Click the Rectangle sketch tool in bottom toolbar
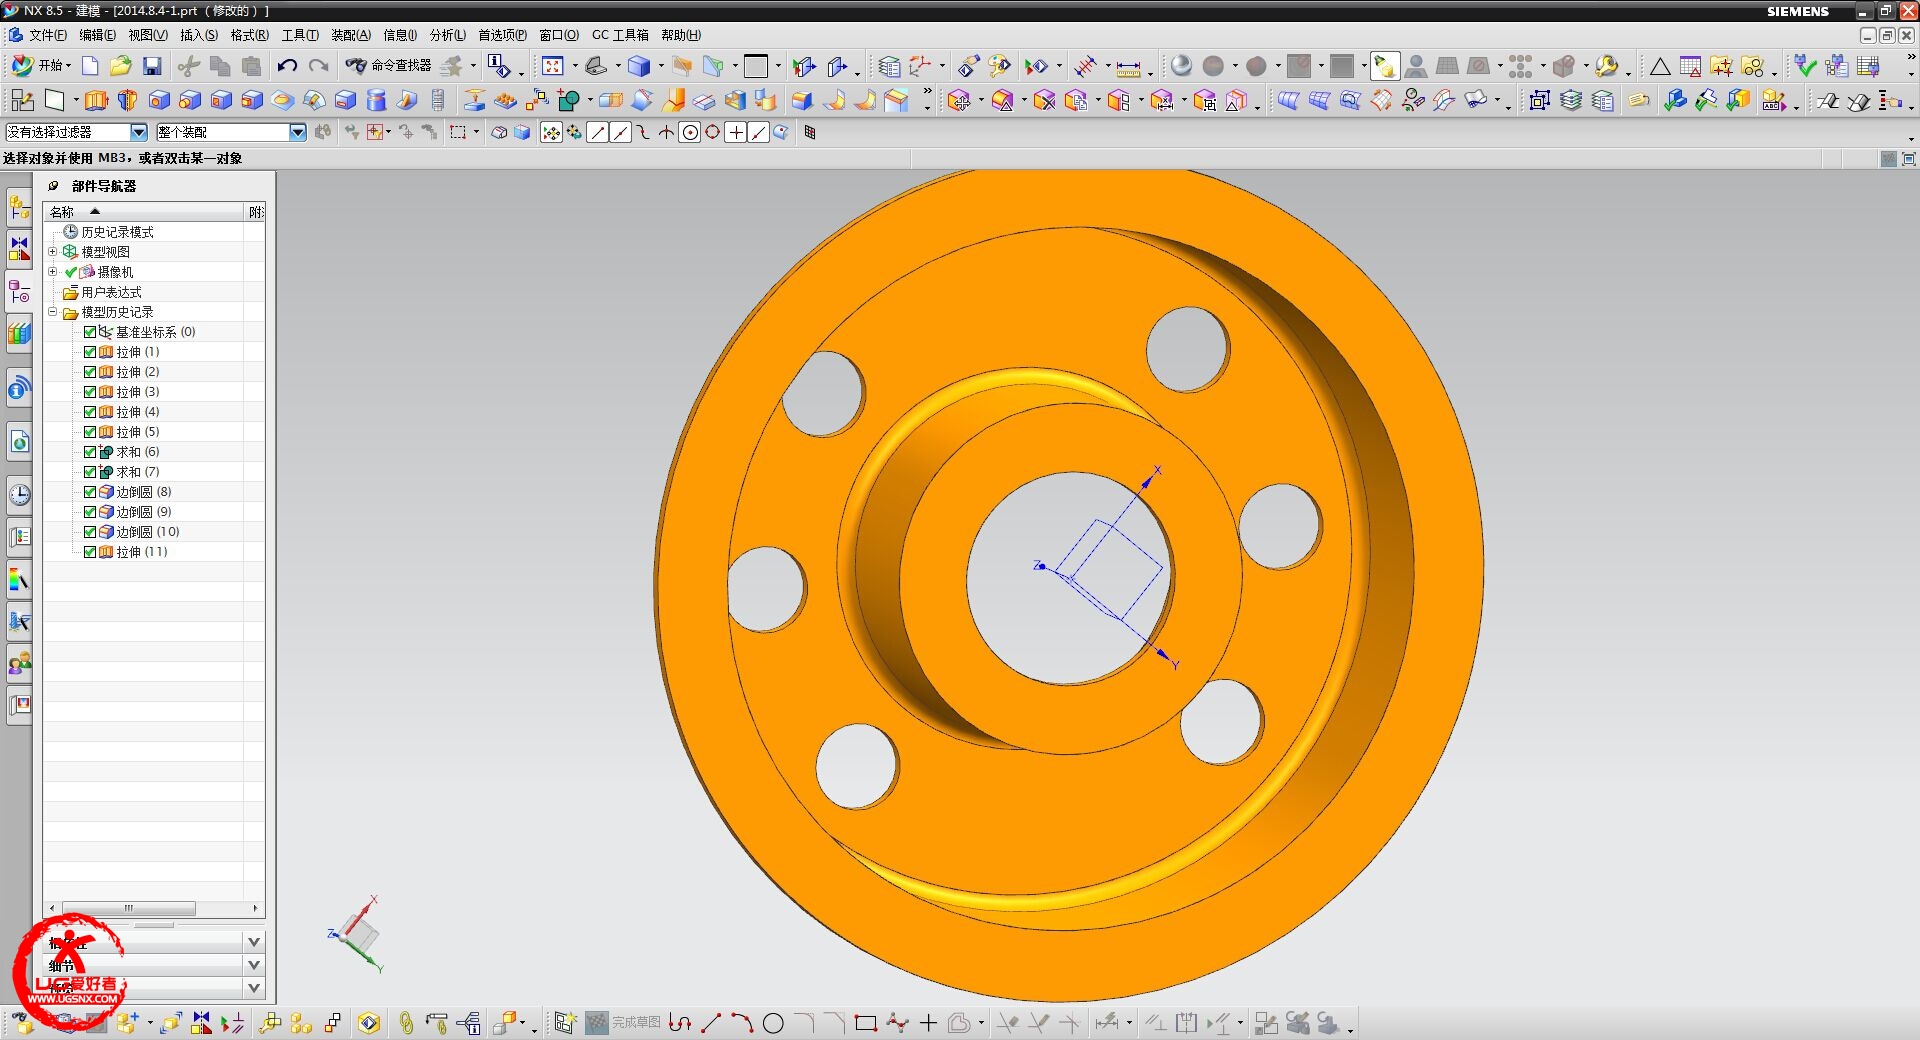The height and width of the screenshot is (1040, 1920). point(866,1023)
